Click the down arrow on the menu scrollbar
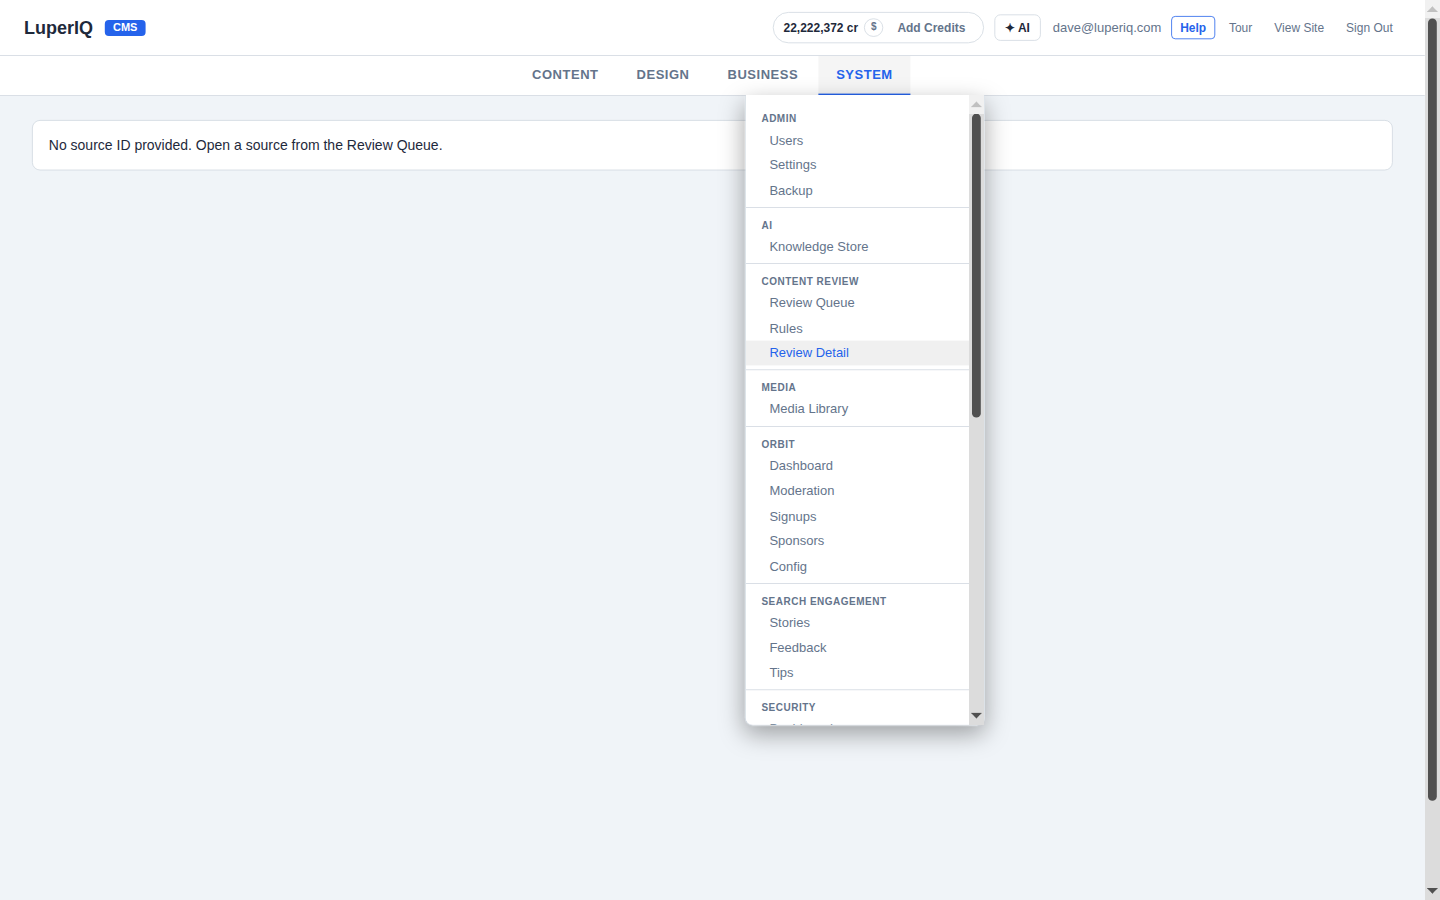Image resolution: width=1440 pixels, height=900 pixels. 976,714
